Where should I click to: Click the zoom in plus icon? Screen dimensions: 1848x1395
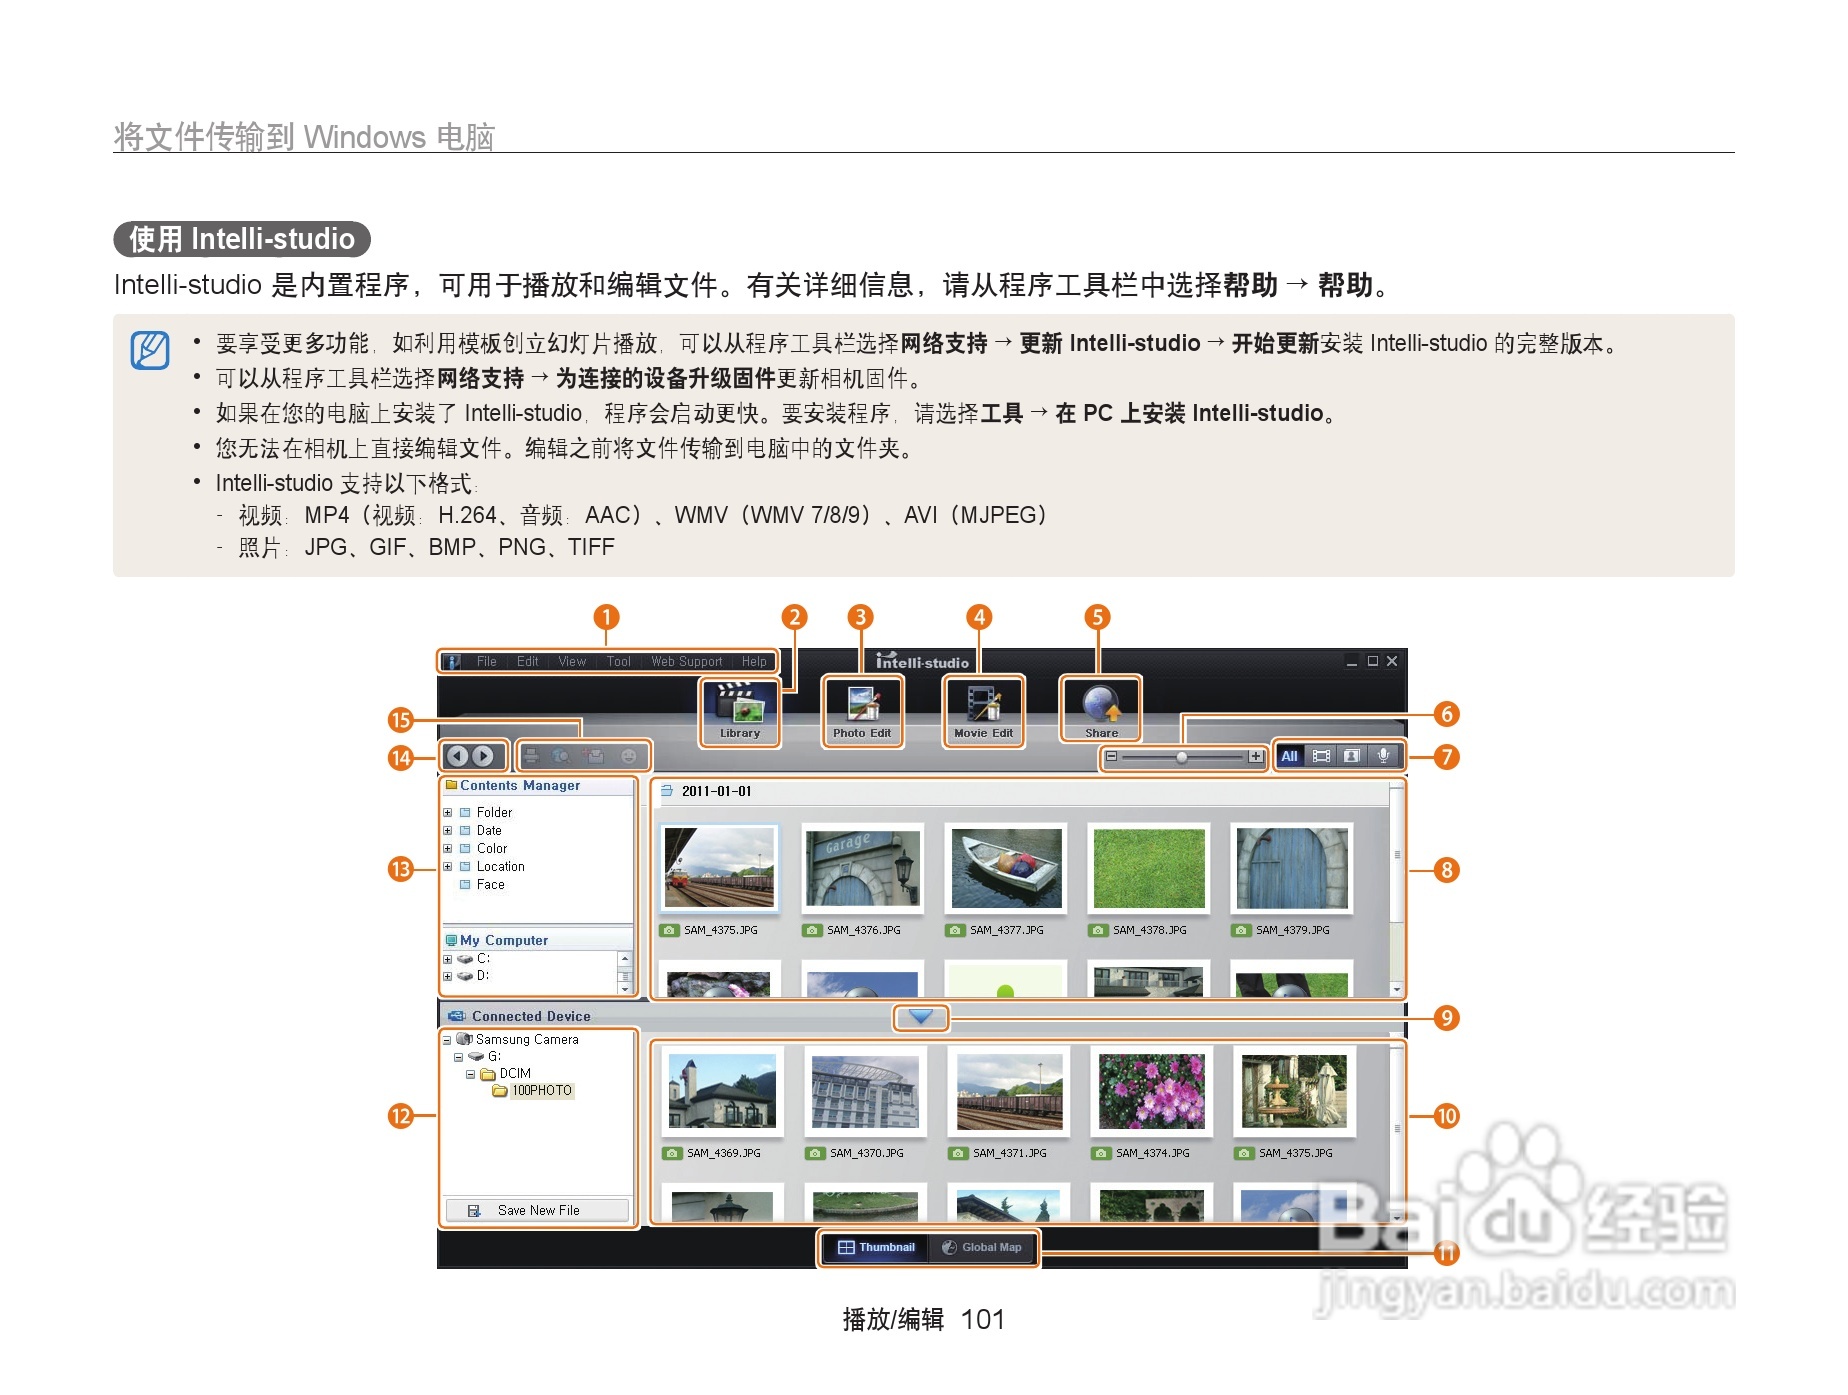[x=1255, y=757]
